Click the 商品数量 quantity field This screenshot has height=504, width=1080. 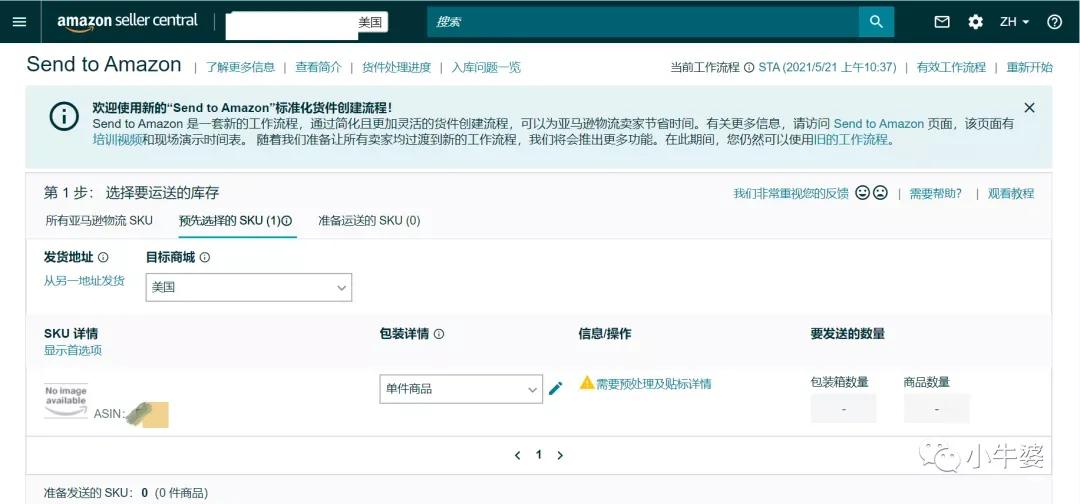pos(937,408)
